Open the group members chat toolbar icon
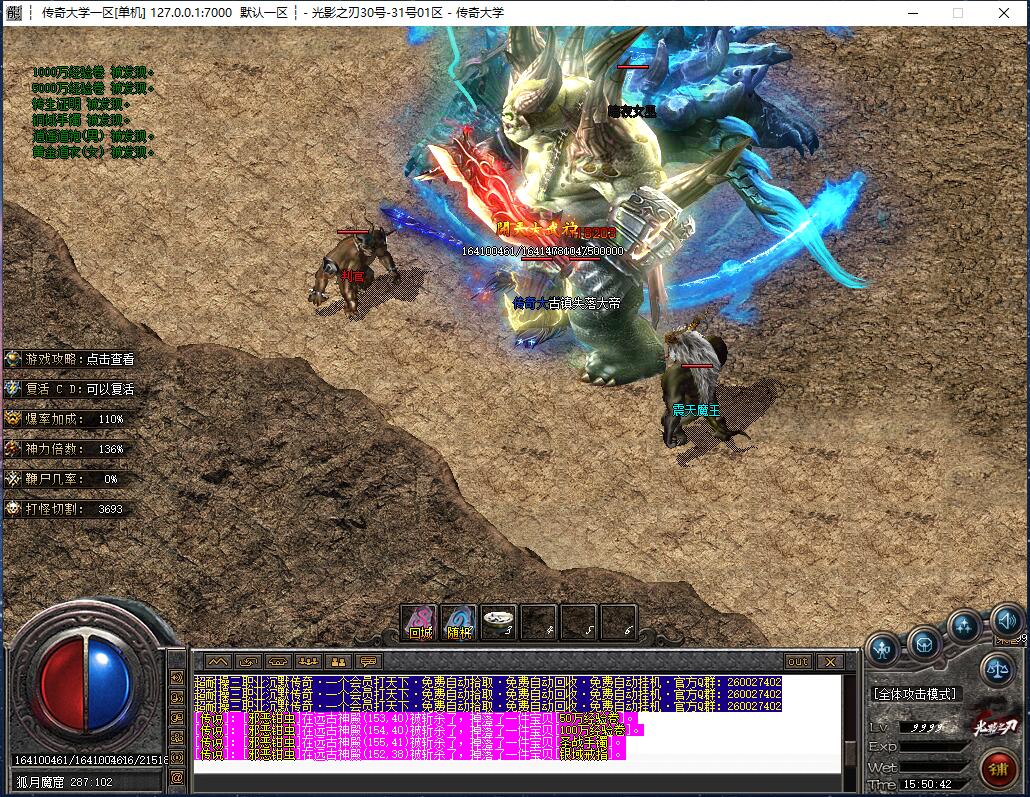Viewport: 1030px width, 797px height. point(309,662)
